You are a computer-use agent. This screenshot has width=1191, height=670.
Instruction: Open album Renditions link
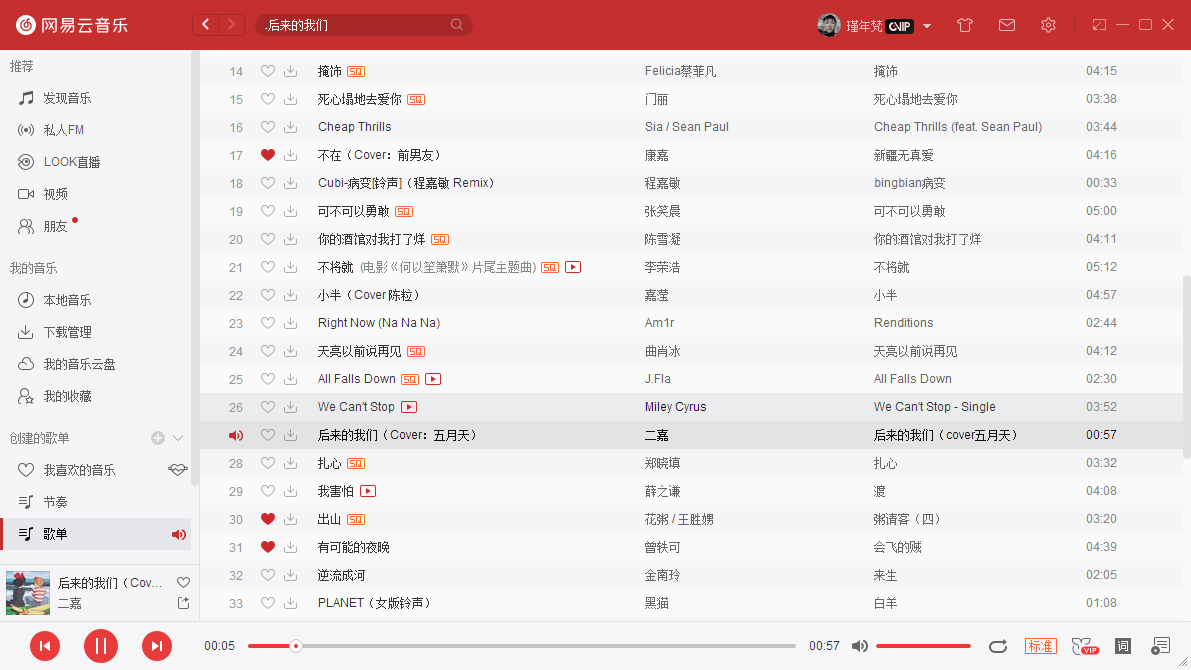pos(903,323)
